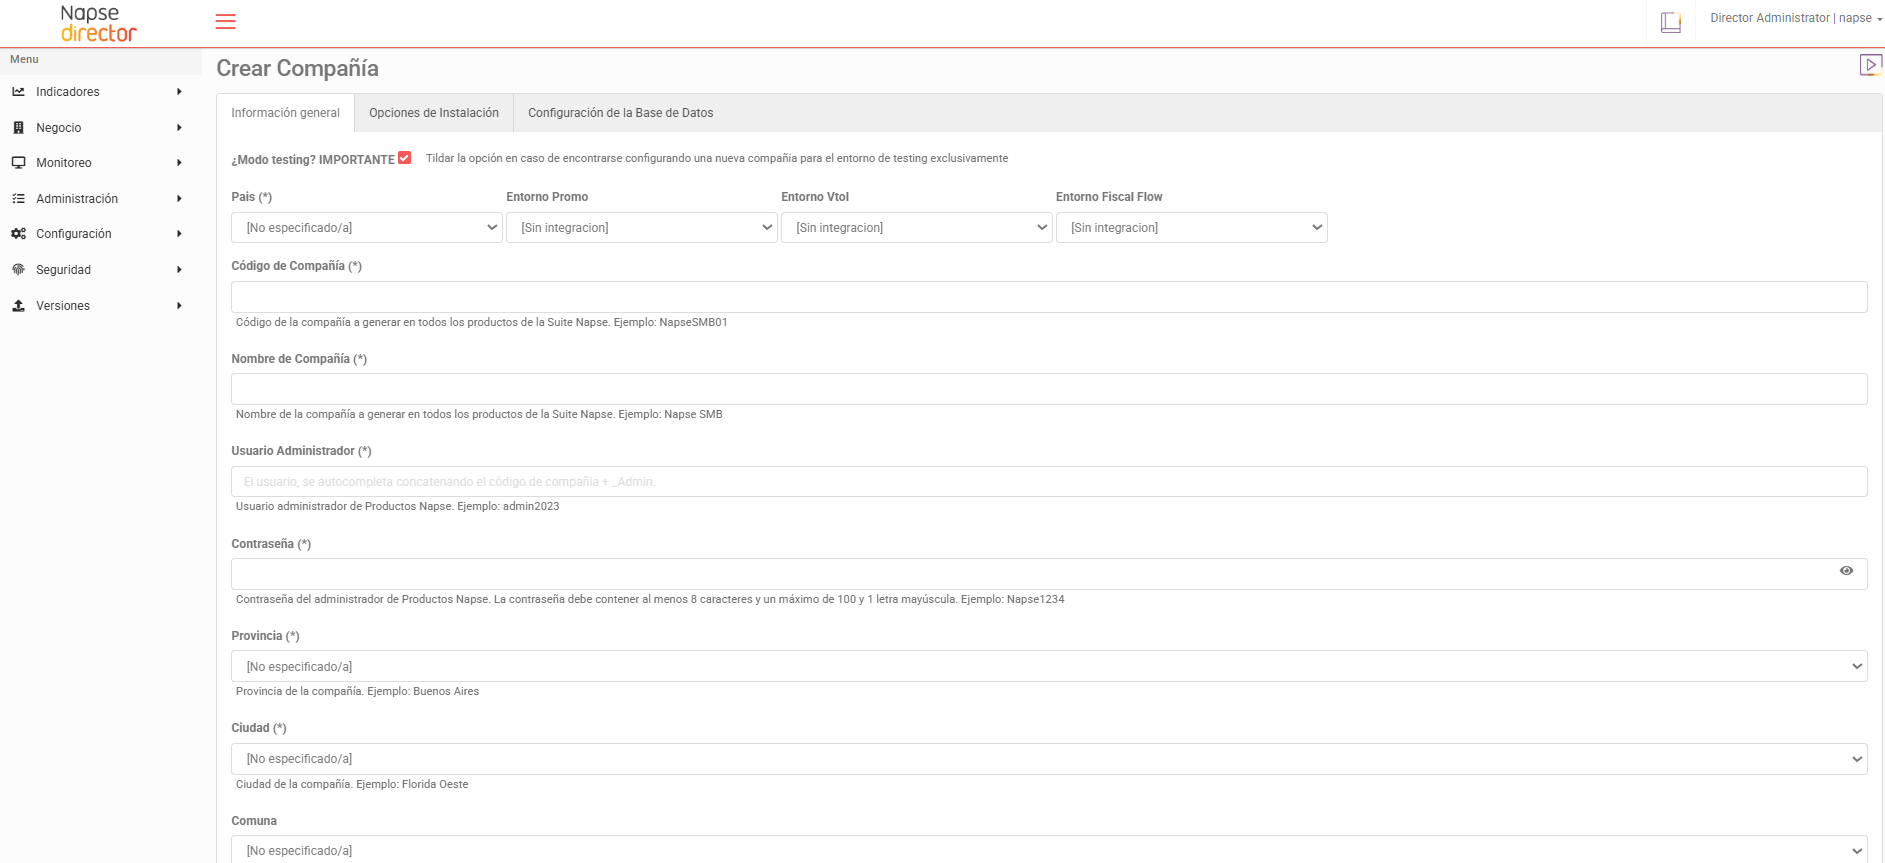Click the Seguridad fingerprint icon

pyautogui.click(x=18, y=270)
